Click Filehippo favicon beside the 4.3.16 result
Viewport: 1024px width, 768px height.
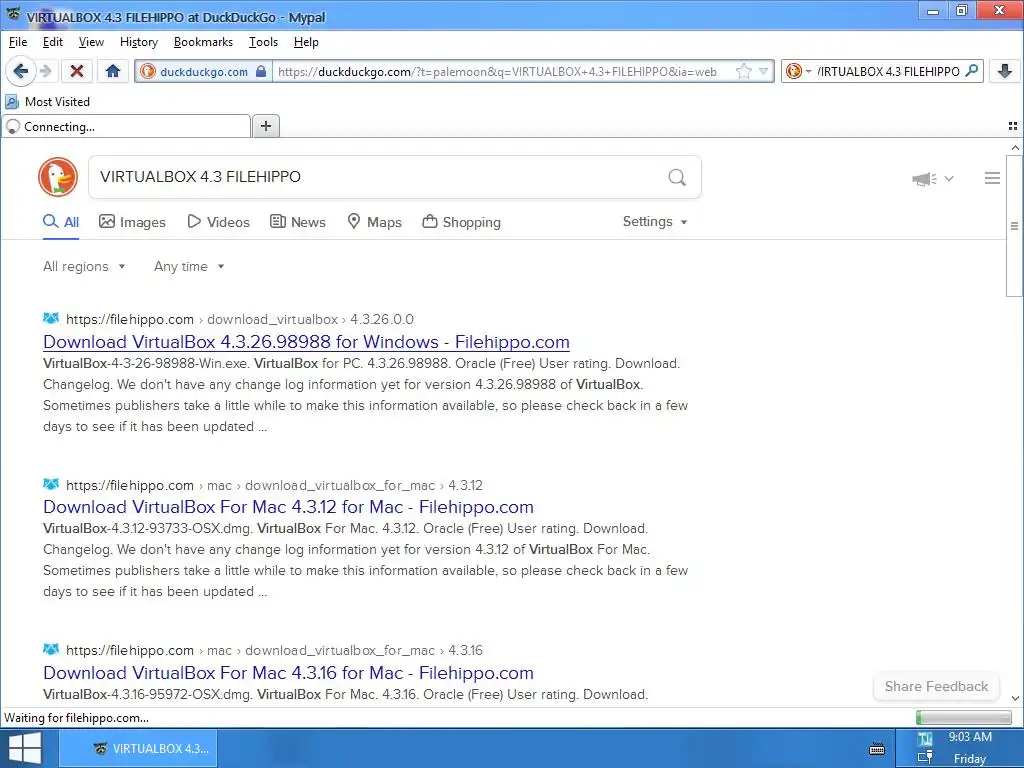pyautogui.click(x=51, y=649)
